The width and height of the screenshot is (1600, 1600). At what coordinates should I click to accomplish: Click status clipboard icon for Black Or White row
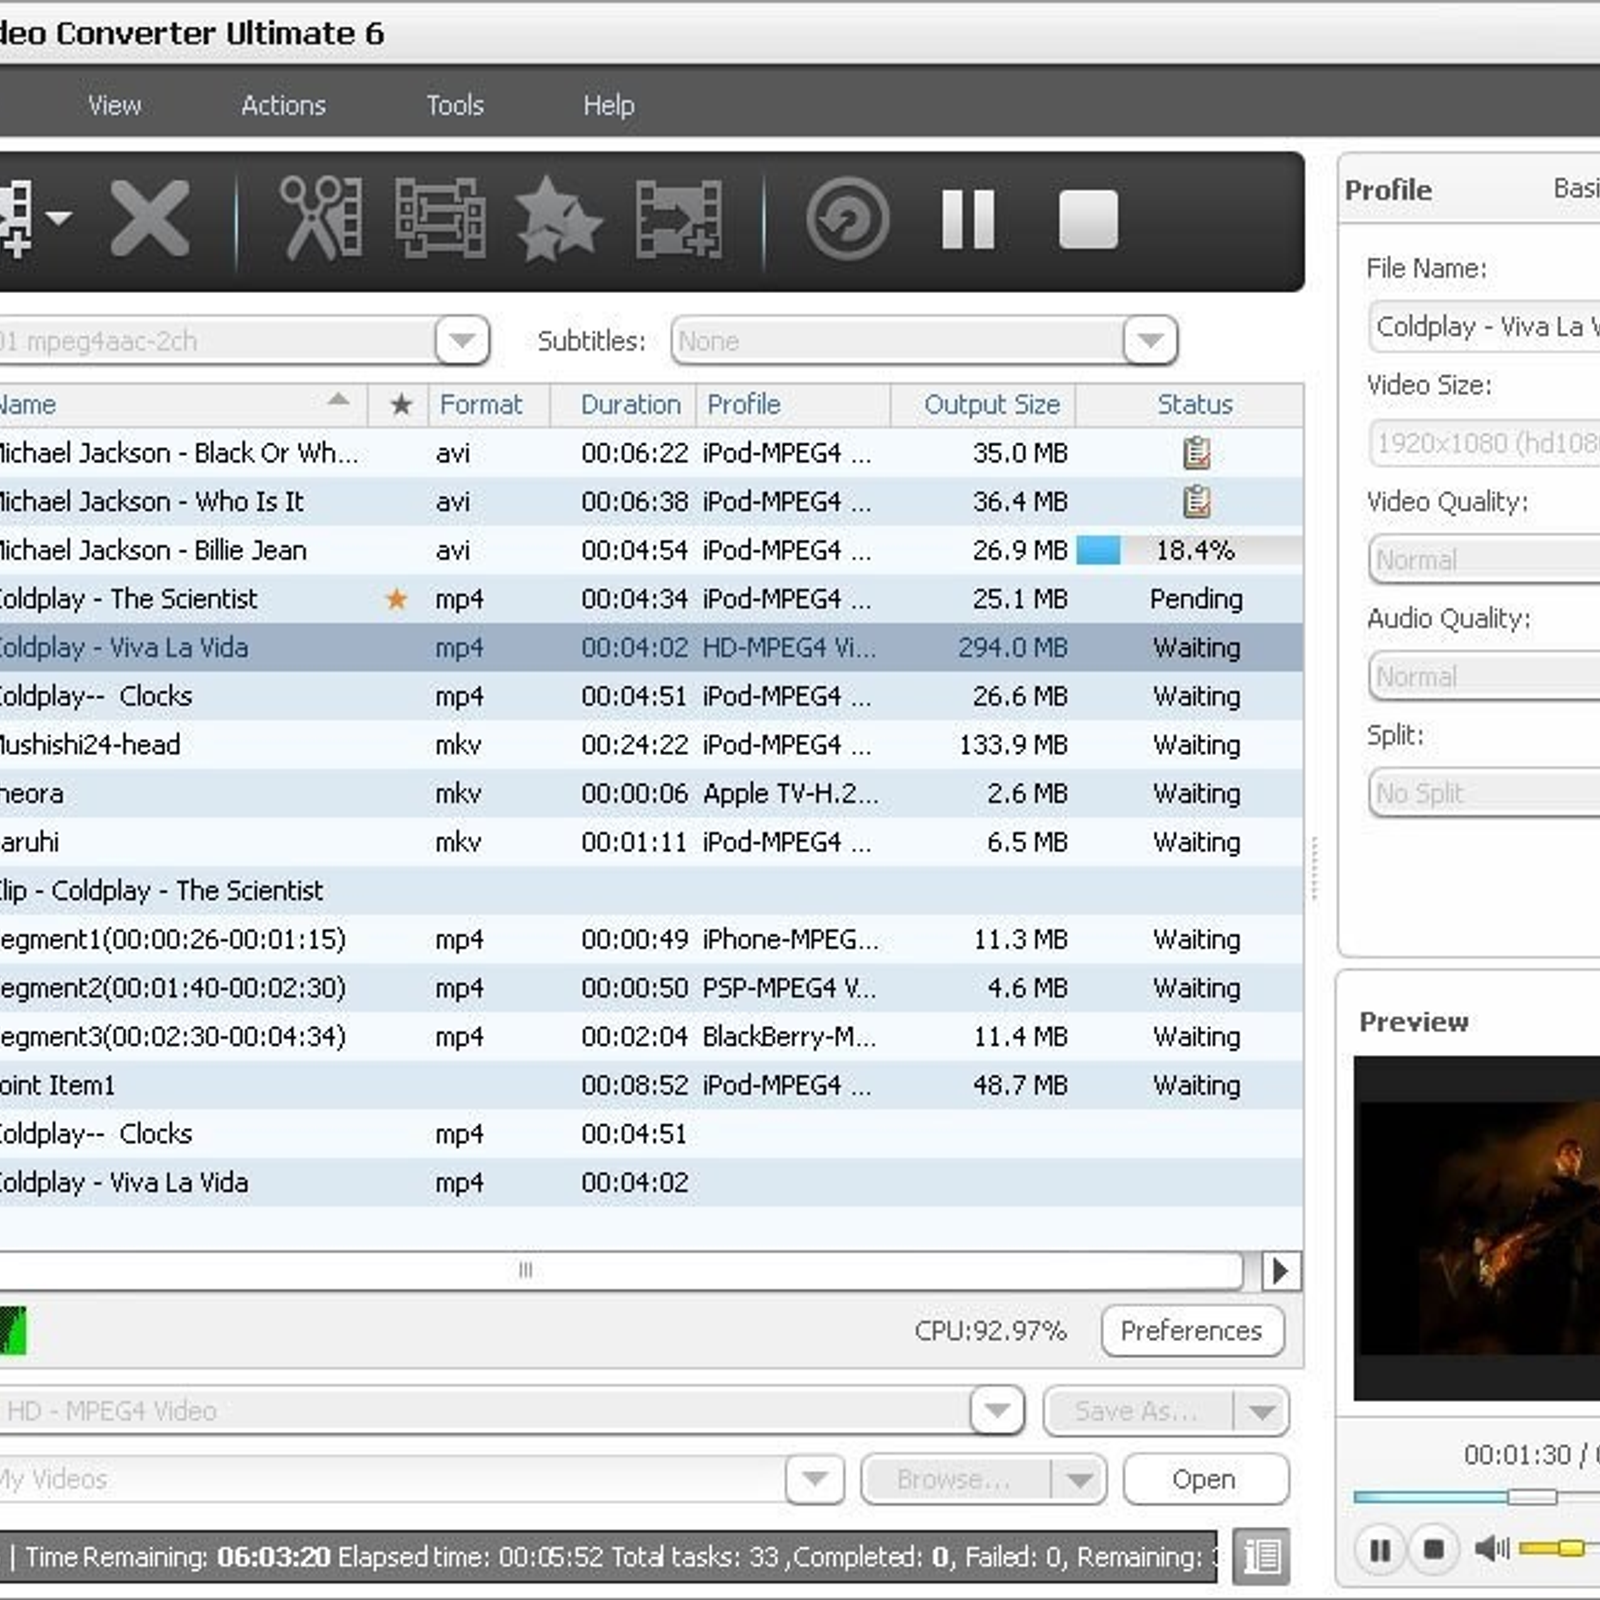click(x=1196, y=453)
